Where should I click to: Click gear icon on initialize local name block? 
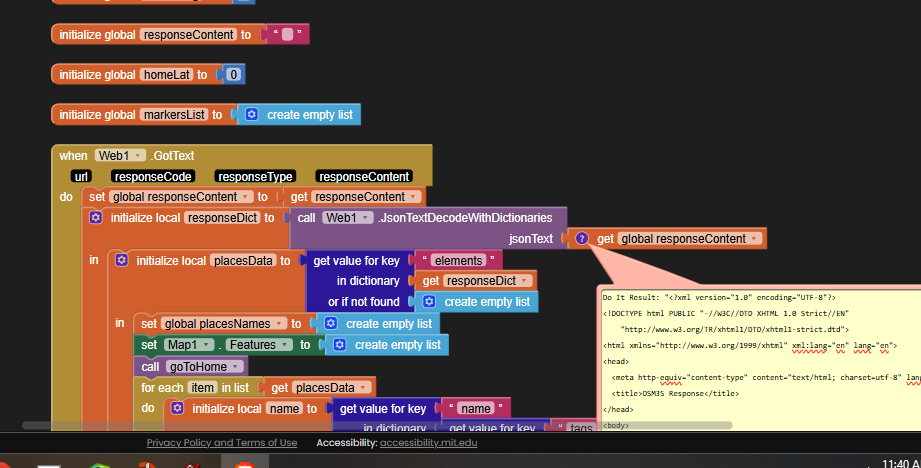coord(177,409)
